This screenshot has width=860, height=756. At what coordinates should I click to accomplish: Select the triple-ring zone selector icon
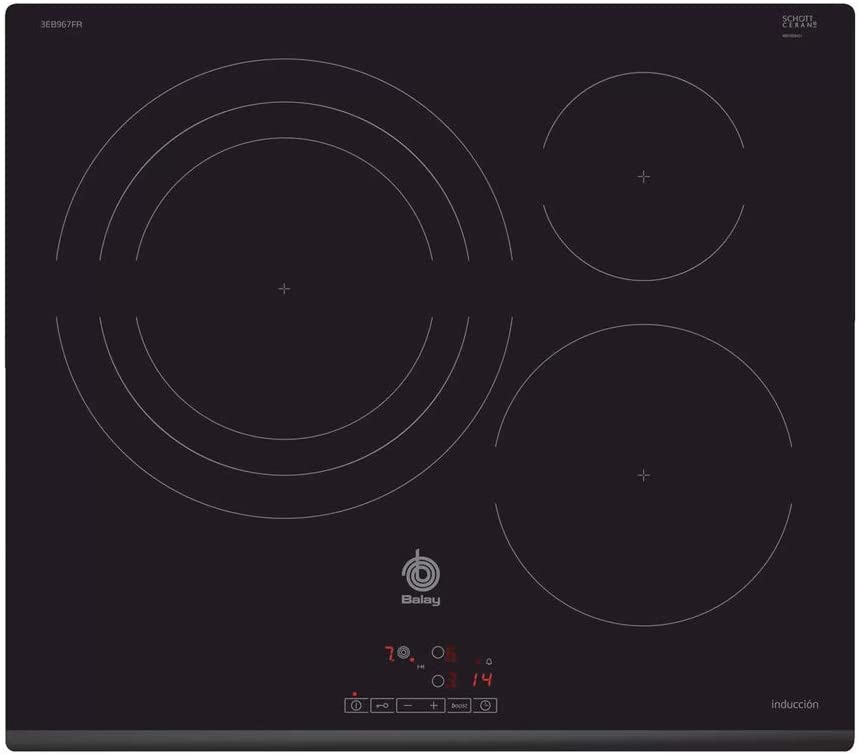click(x=404, y=652)
